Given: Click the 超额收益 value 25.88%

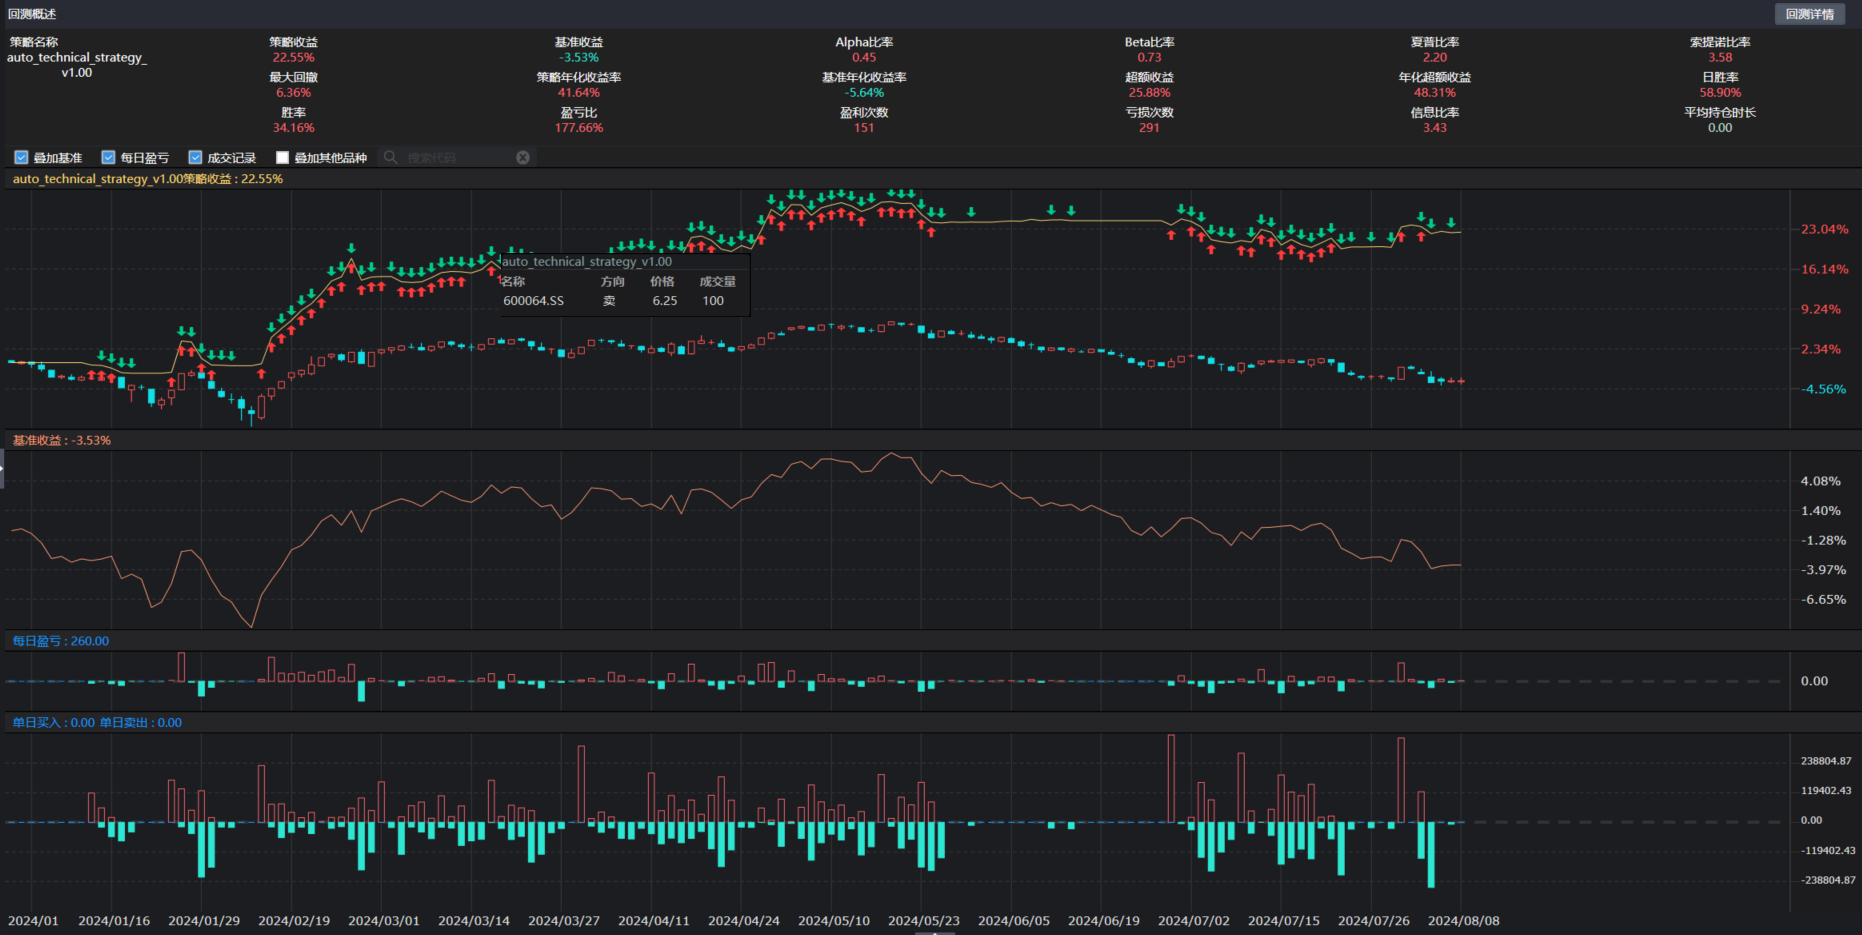Looking at the screenshot, I should [1150, 93].
